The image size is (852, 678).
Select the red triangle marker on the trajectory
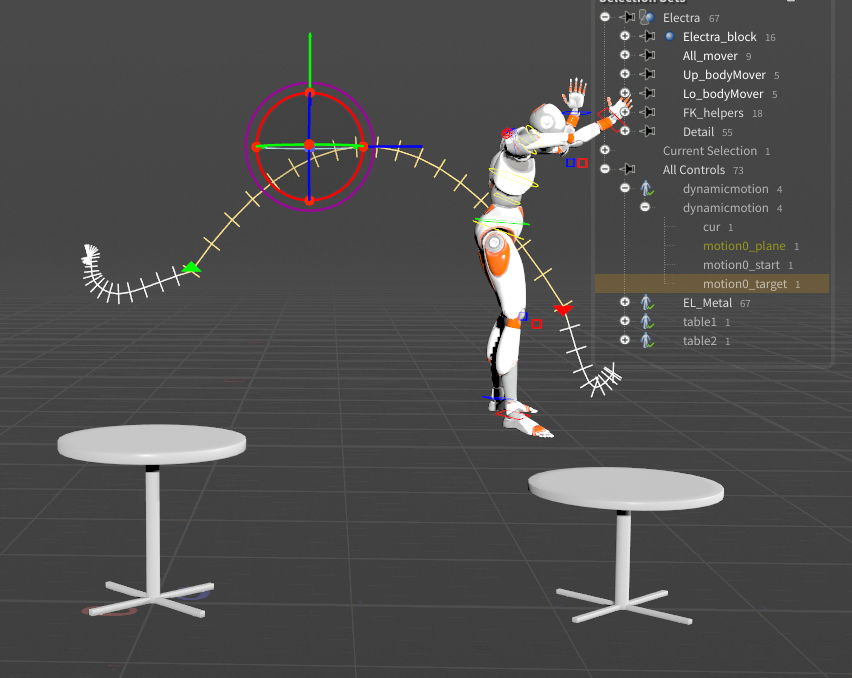point(563,309)
